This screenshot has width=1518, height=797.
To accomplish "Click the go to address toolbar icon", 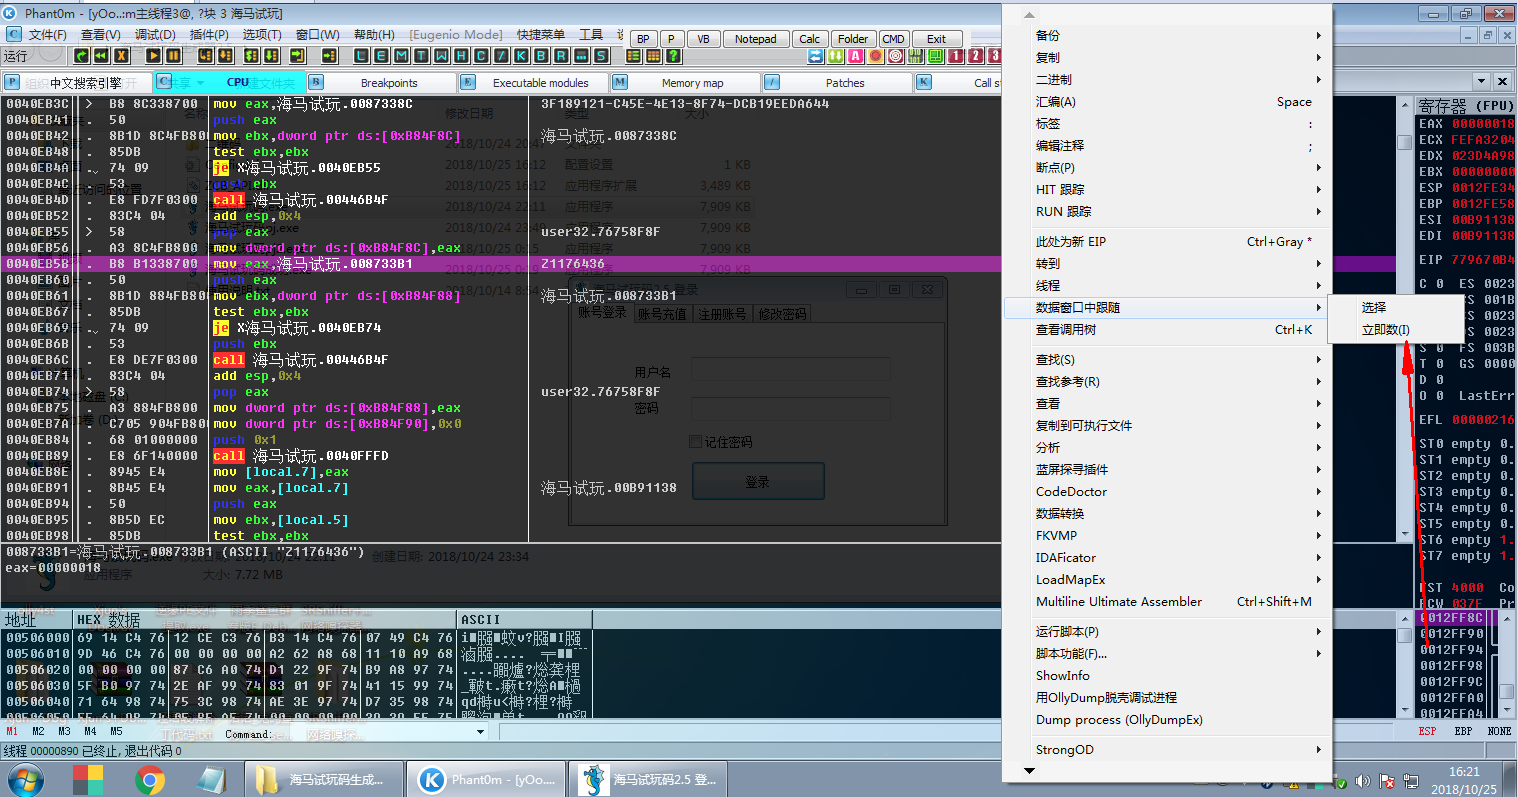I will (x=329, y=56).
